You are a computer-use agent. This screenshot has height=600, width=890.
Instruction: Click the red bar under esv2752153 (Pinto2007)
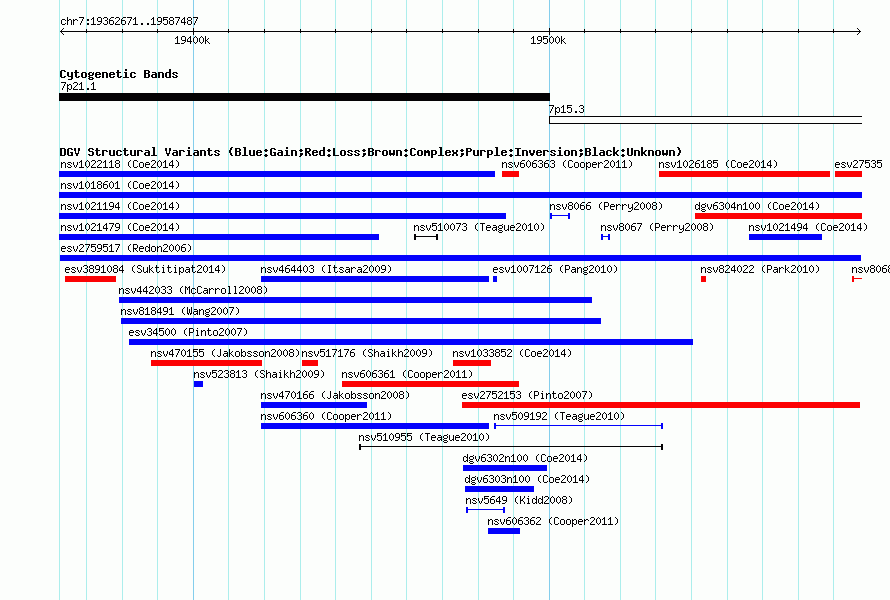(x=661, y=405)
